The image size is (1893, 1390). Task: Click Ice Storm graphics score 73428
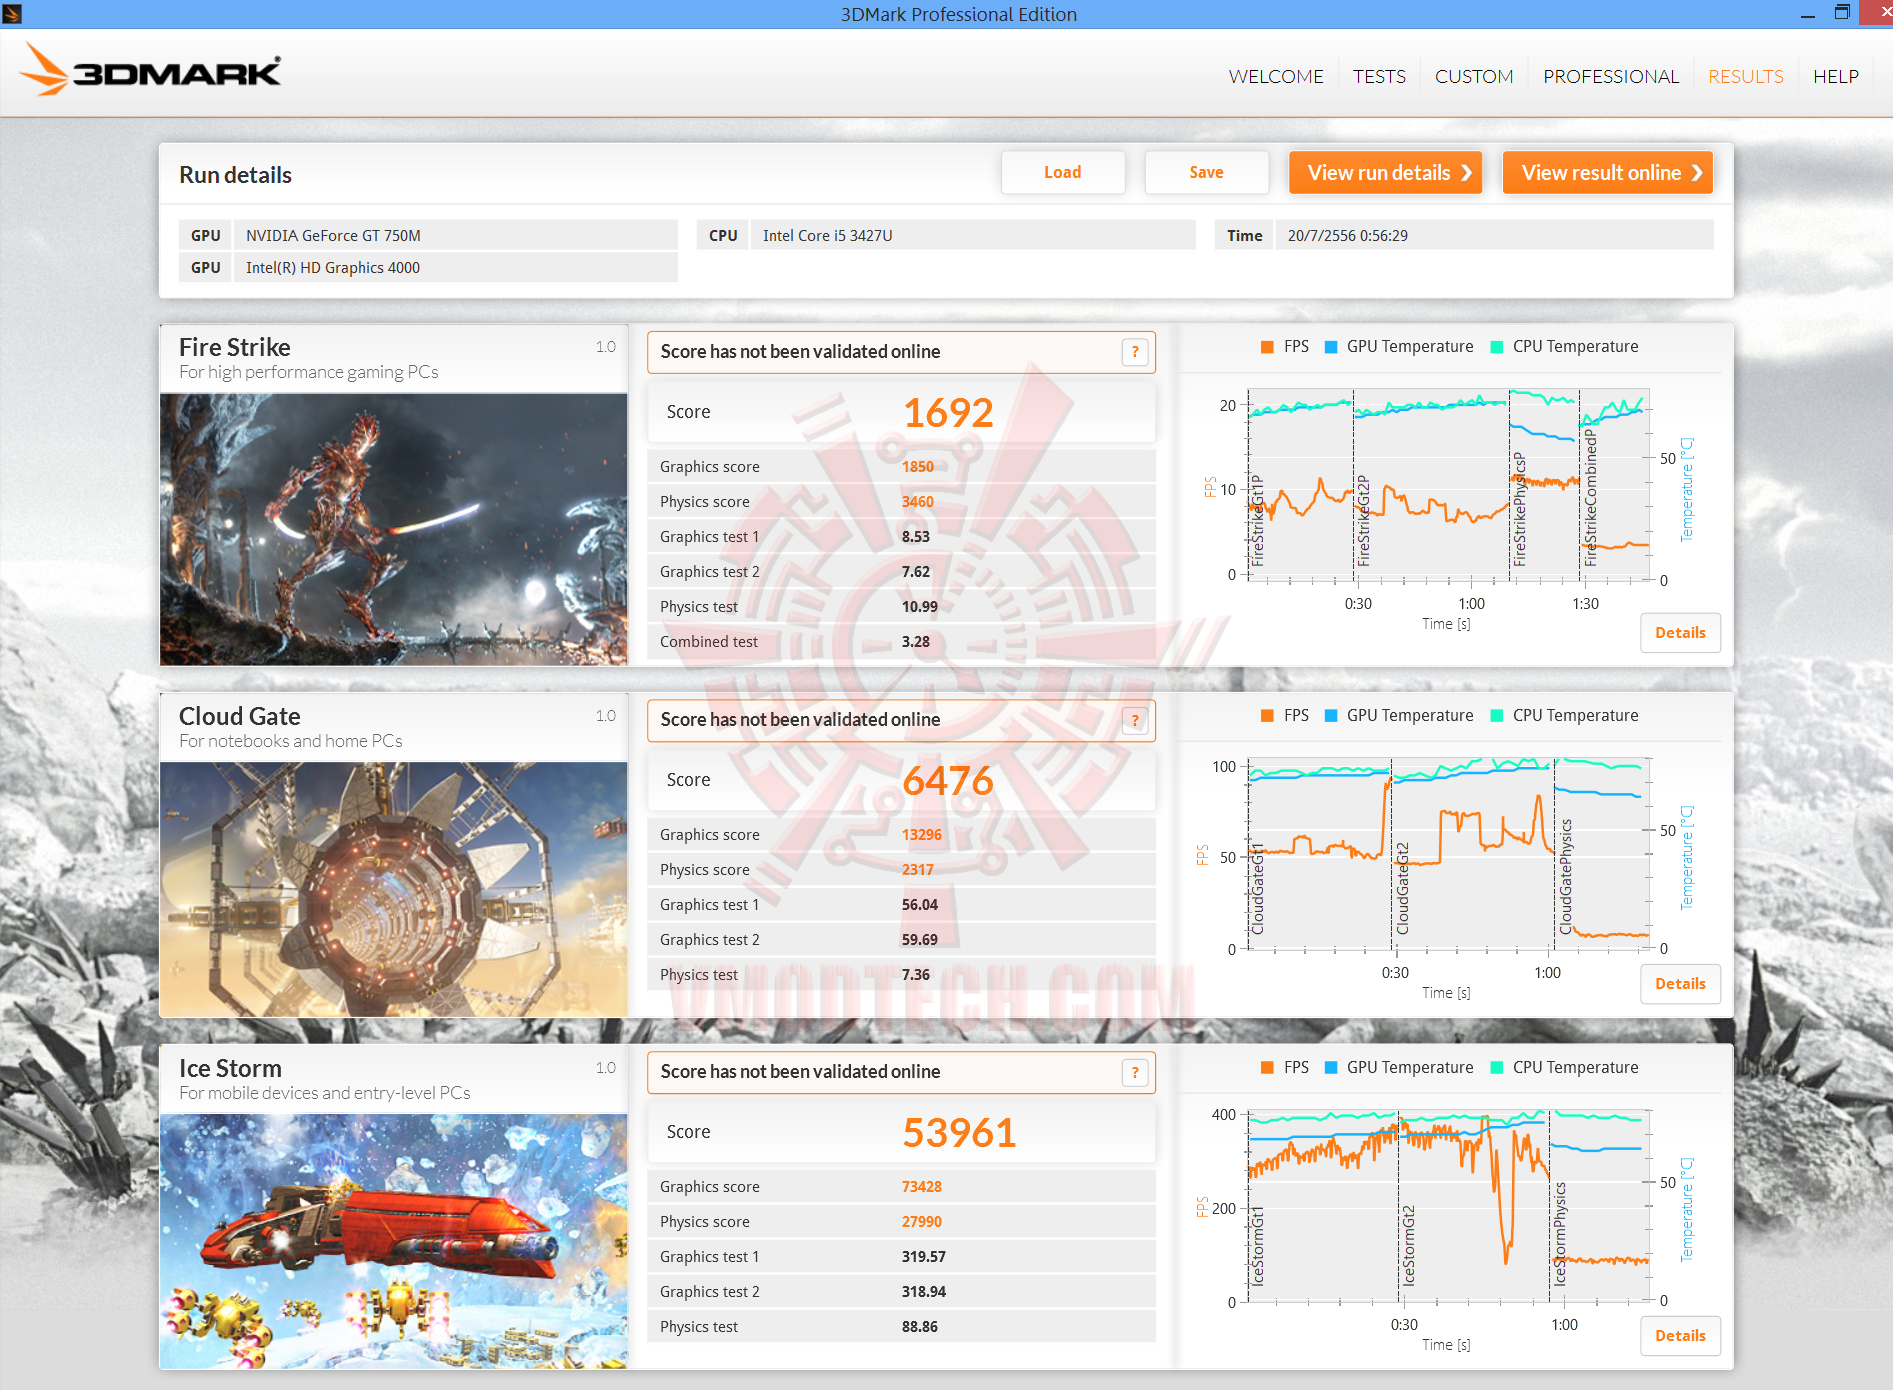[x=922, y=1187]
